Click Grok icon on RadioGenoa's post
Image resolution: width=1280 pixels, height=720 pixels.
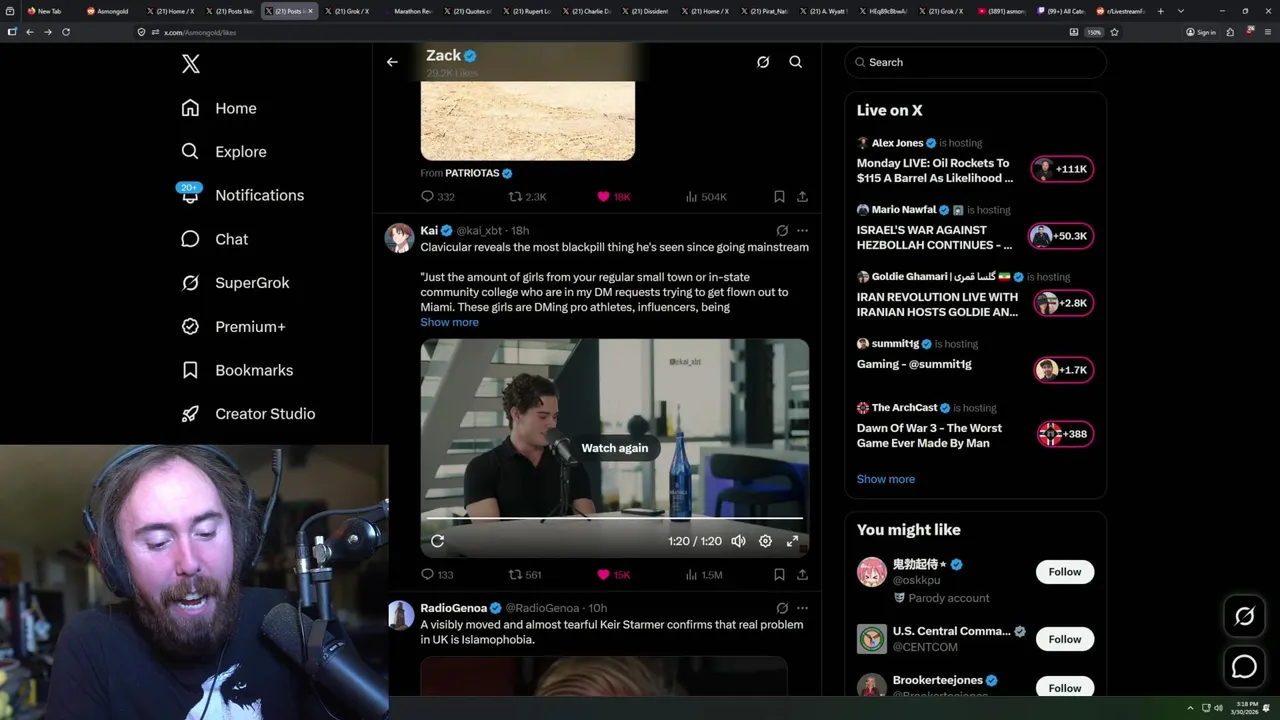point(782,608)
